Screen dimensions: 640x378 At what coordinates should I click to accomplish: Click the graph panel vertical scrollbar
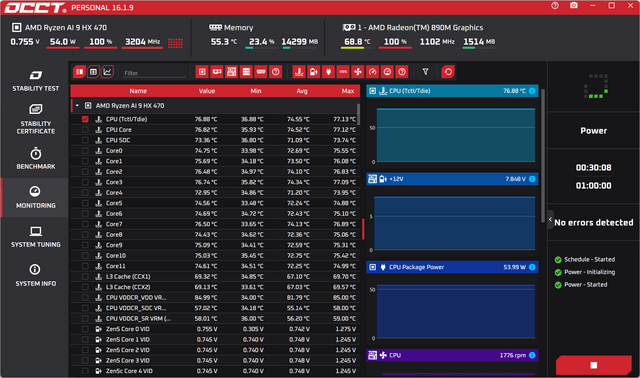543,155
